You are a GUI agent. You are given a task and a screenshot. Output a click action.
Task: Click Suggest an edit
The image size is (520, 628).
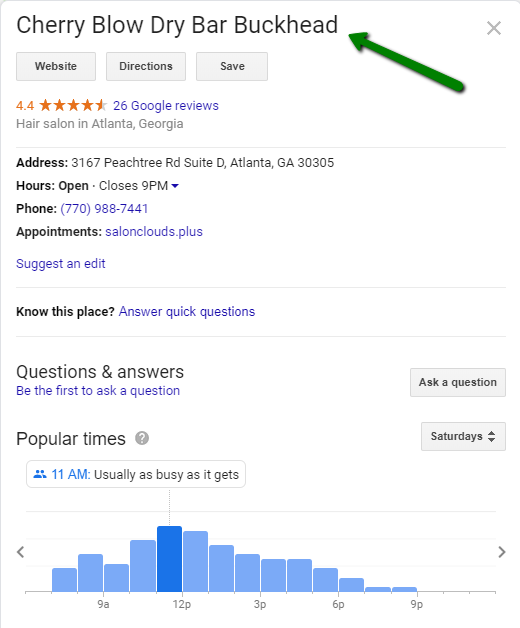[x=60, y=264]
